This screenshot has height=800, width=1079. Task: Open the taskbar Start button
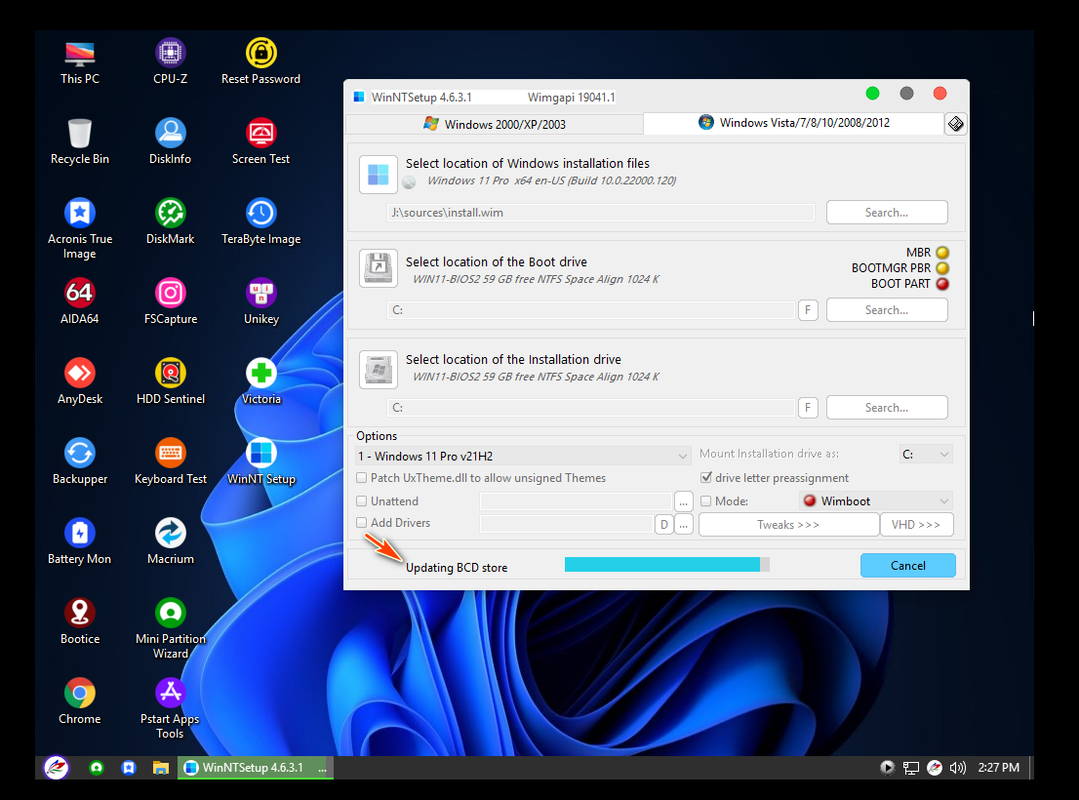56,768
